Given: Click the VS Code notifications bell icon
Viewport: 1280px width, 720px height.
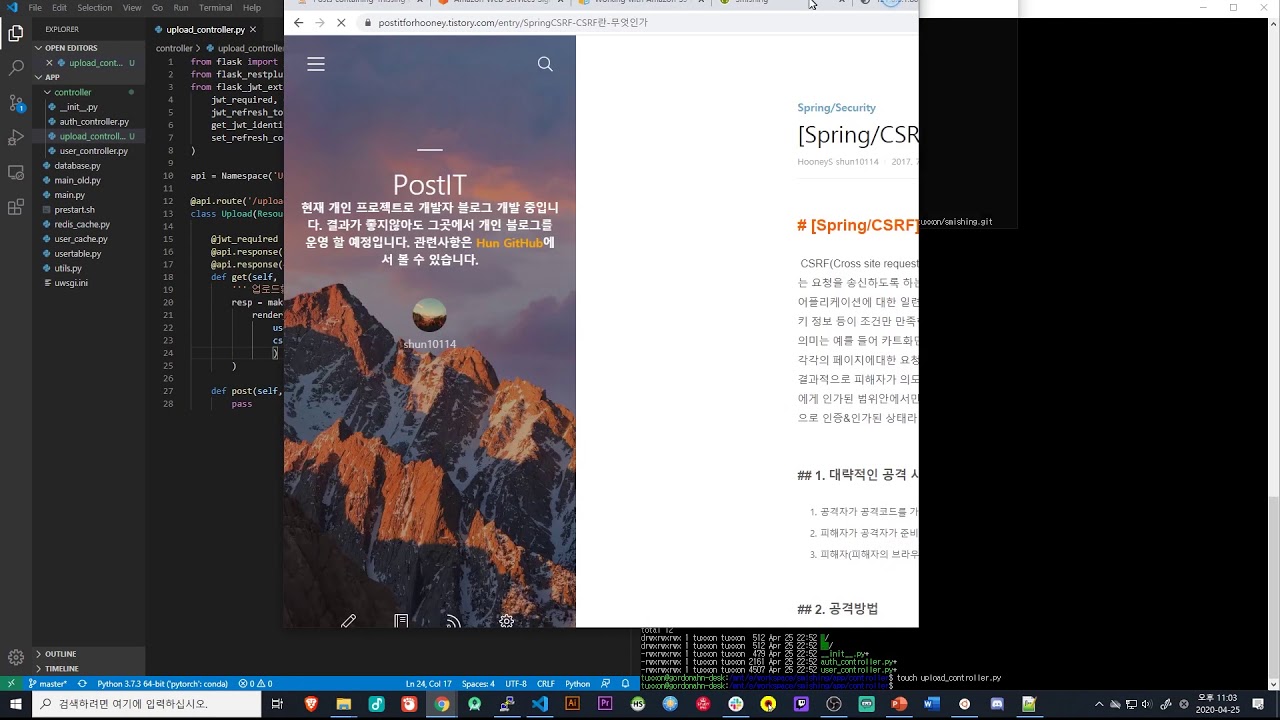Looking at the screenshot, I should 625,684.
